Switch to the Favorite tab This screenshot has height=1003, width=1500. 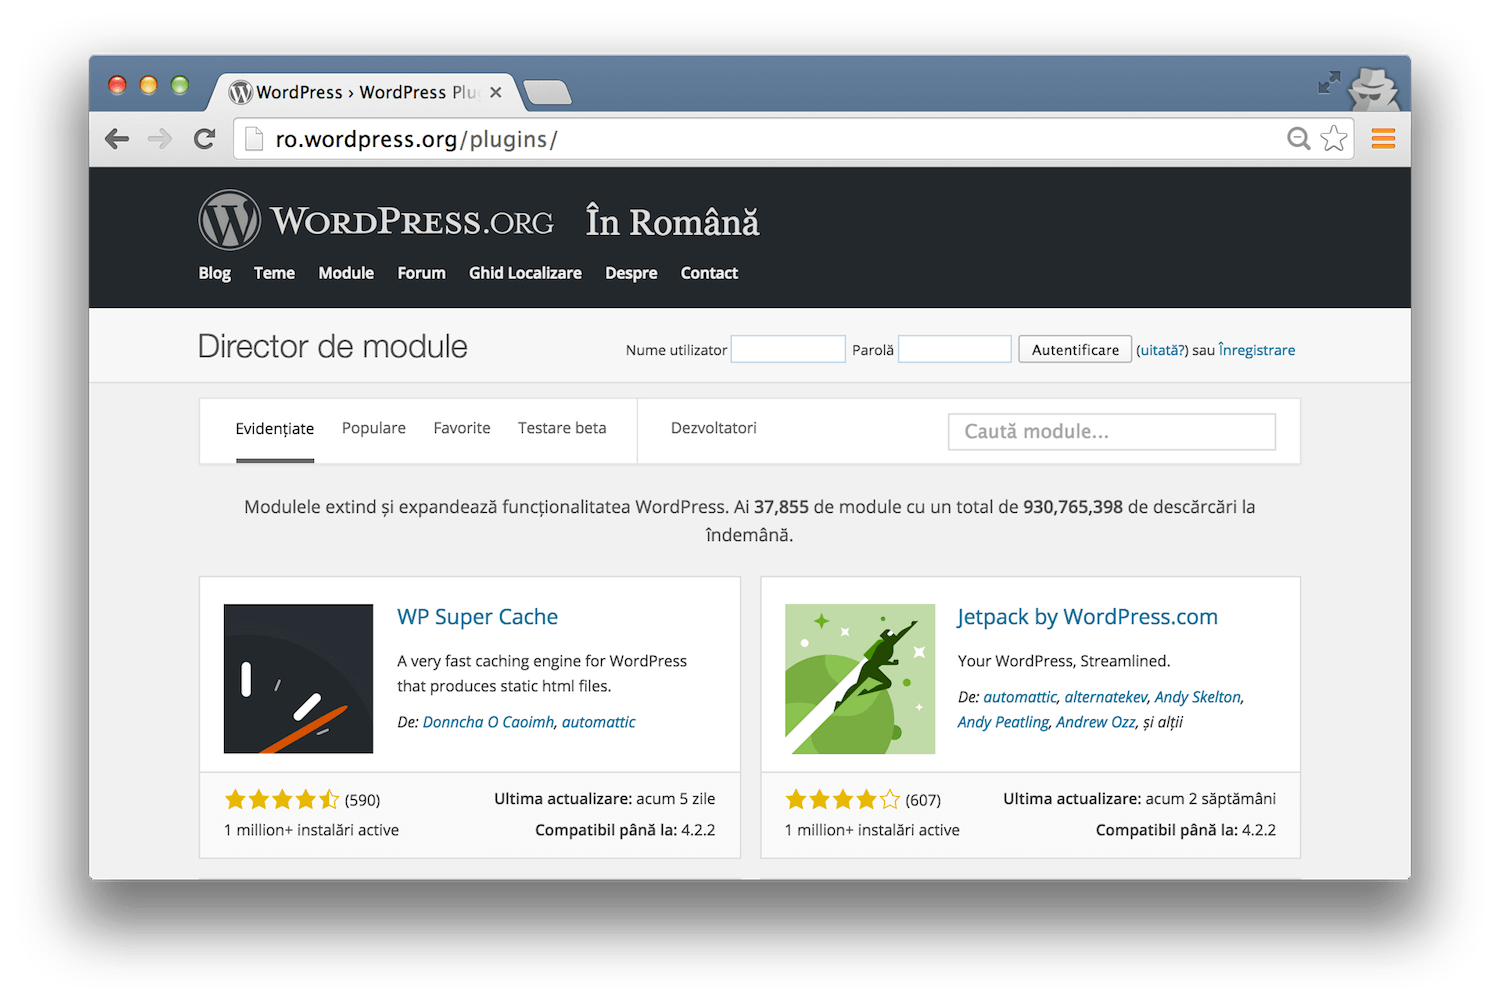coord(462,428)
